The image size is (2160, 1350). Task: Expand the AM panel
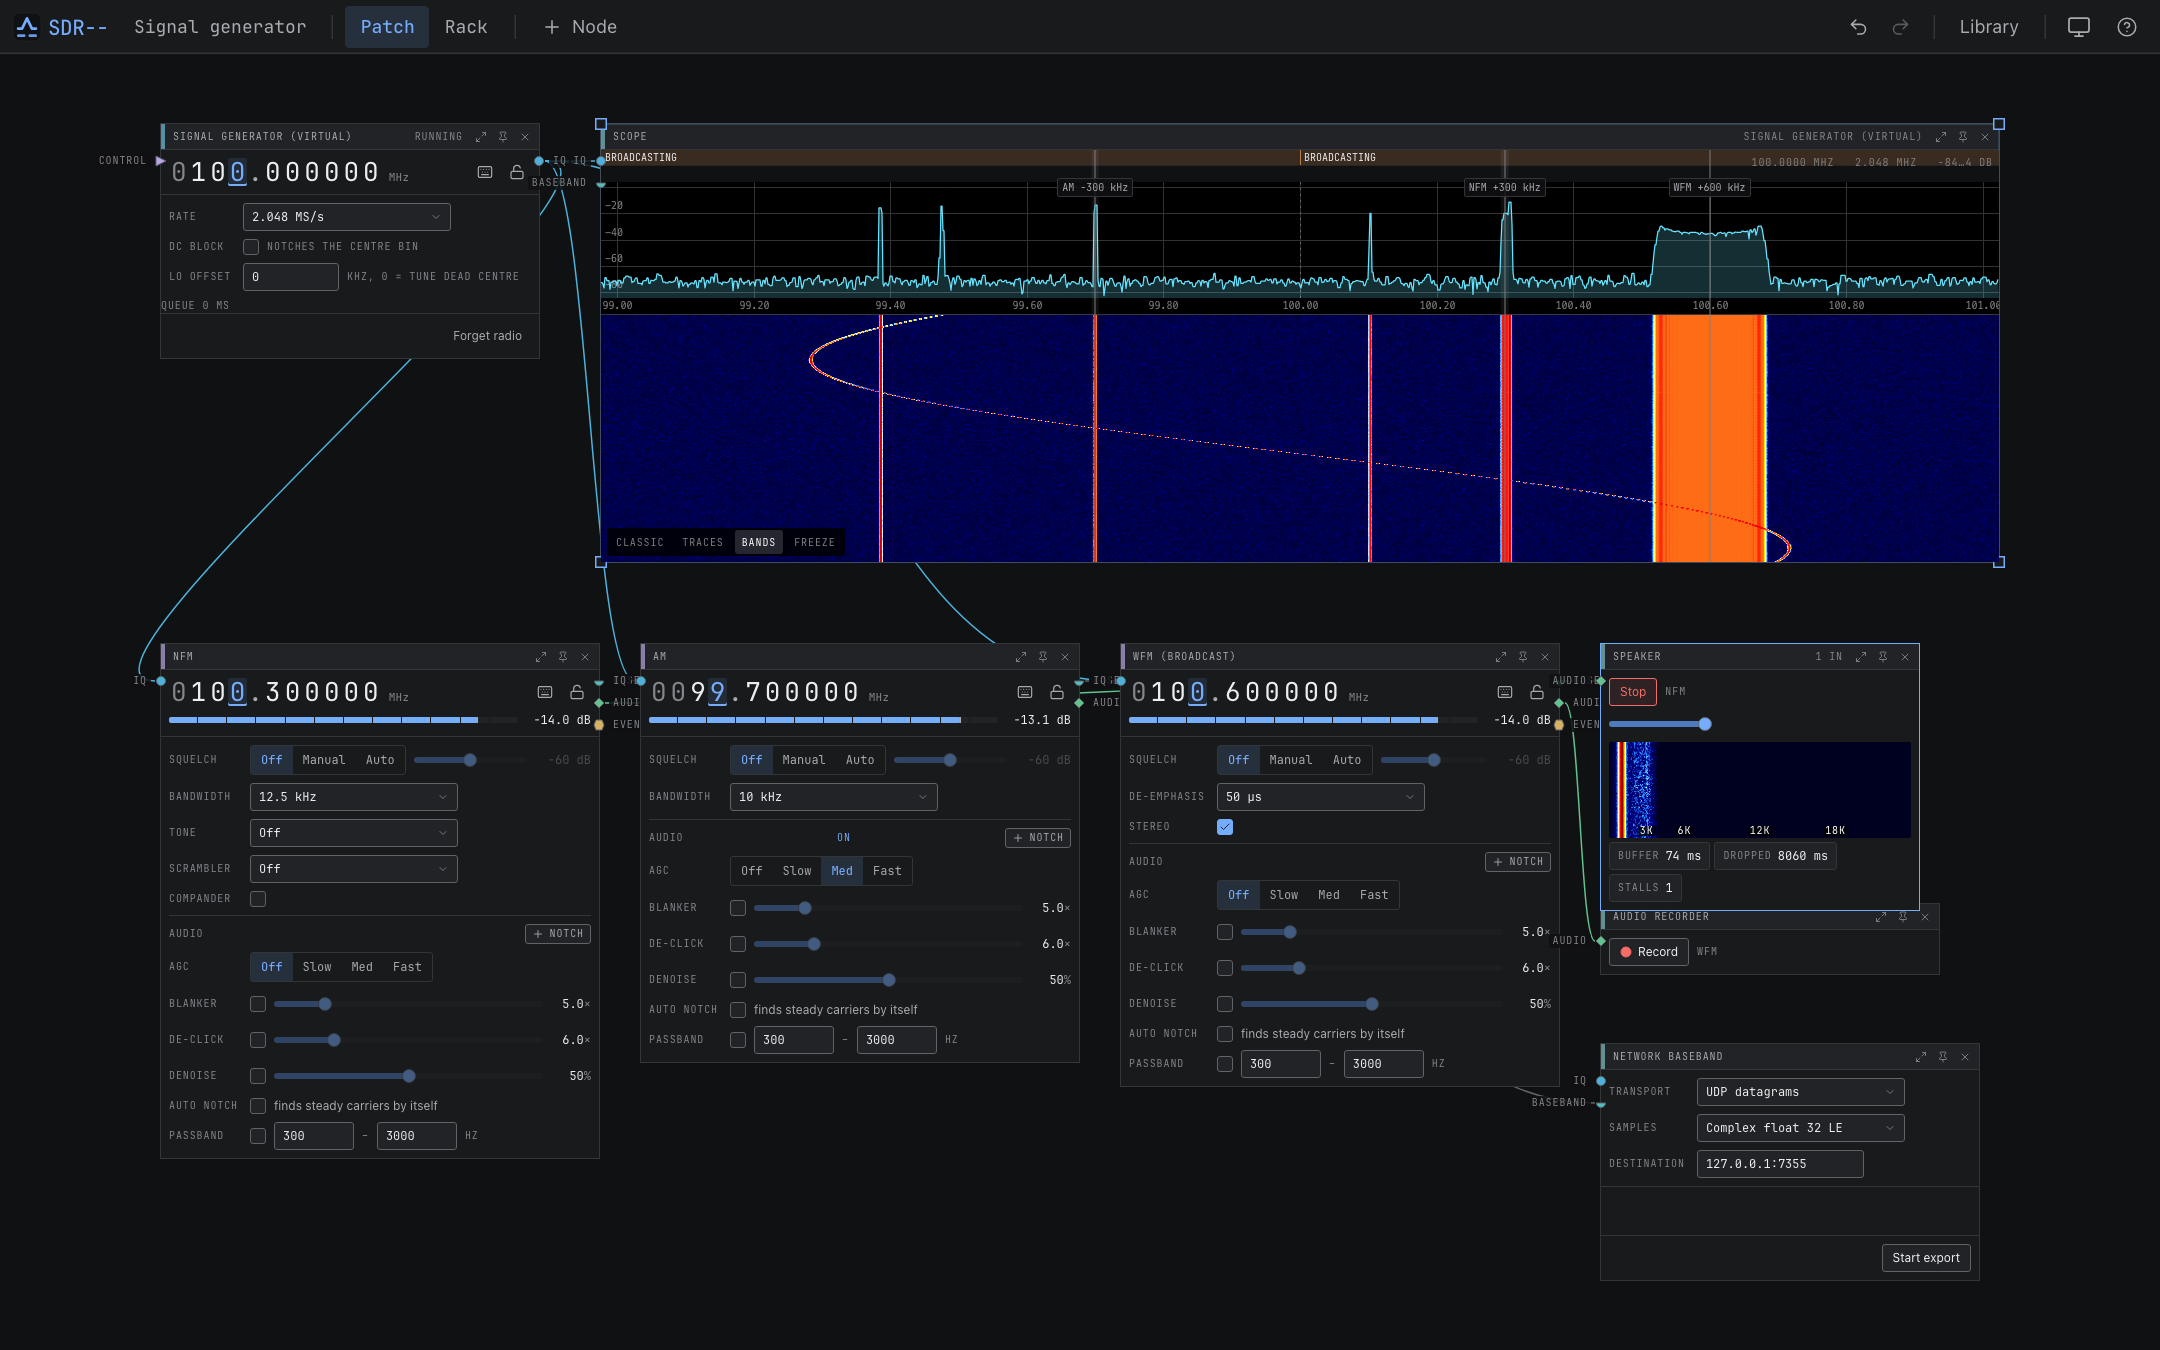(1021, 657)
